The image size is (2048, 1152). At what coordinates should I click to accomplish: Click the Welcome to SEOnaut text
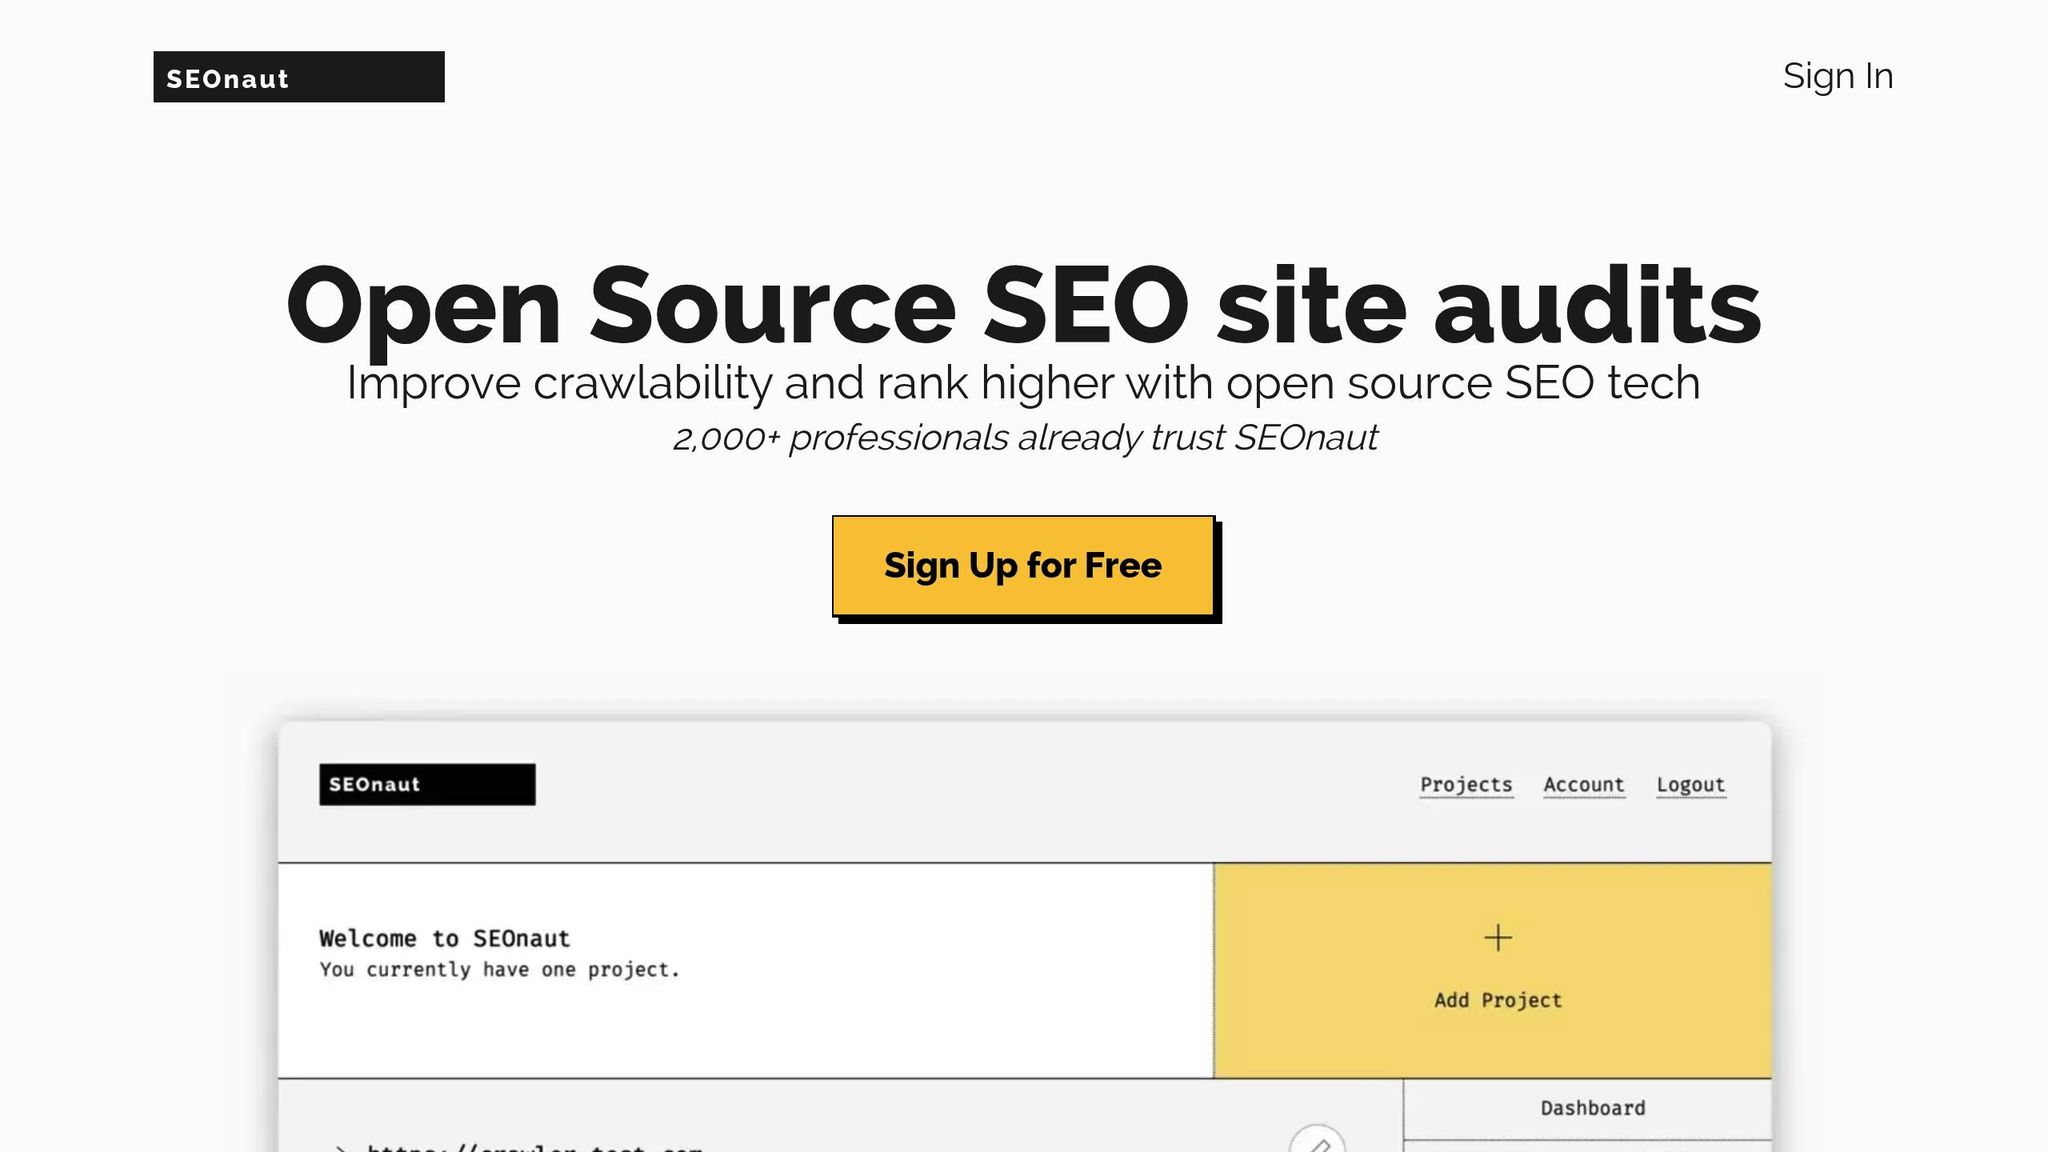coord(444,938)
